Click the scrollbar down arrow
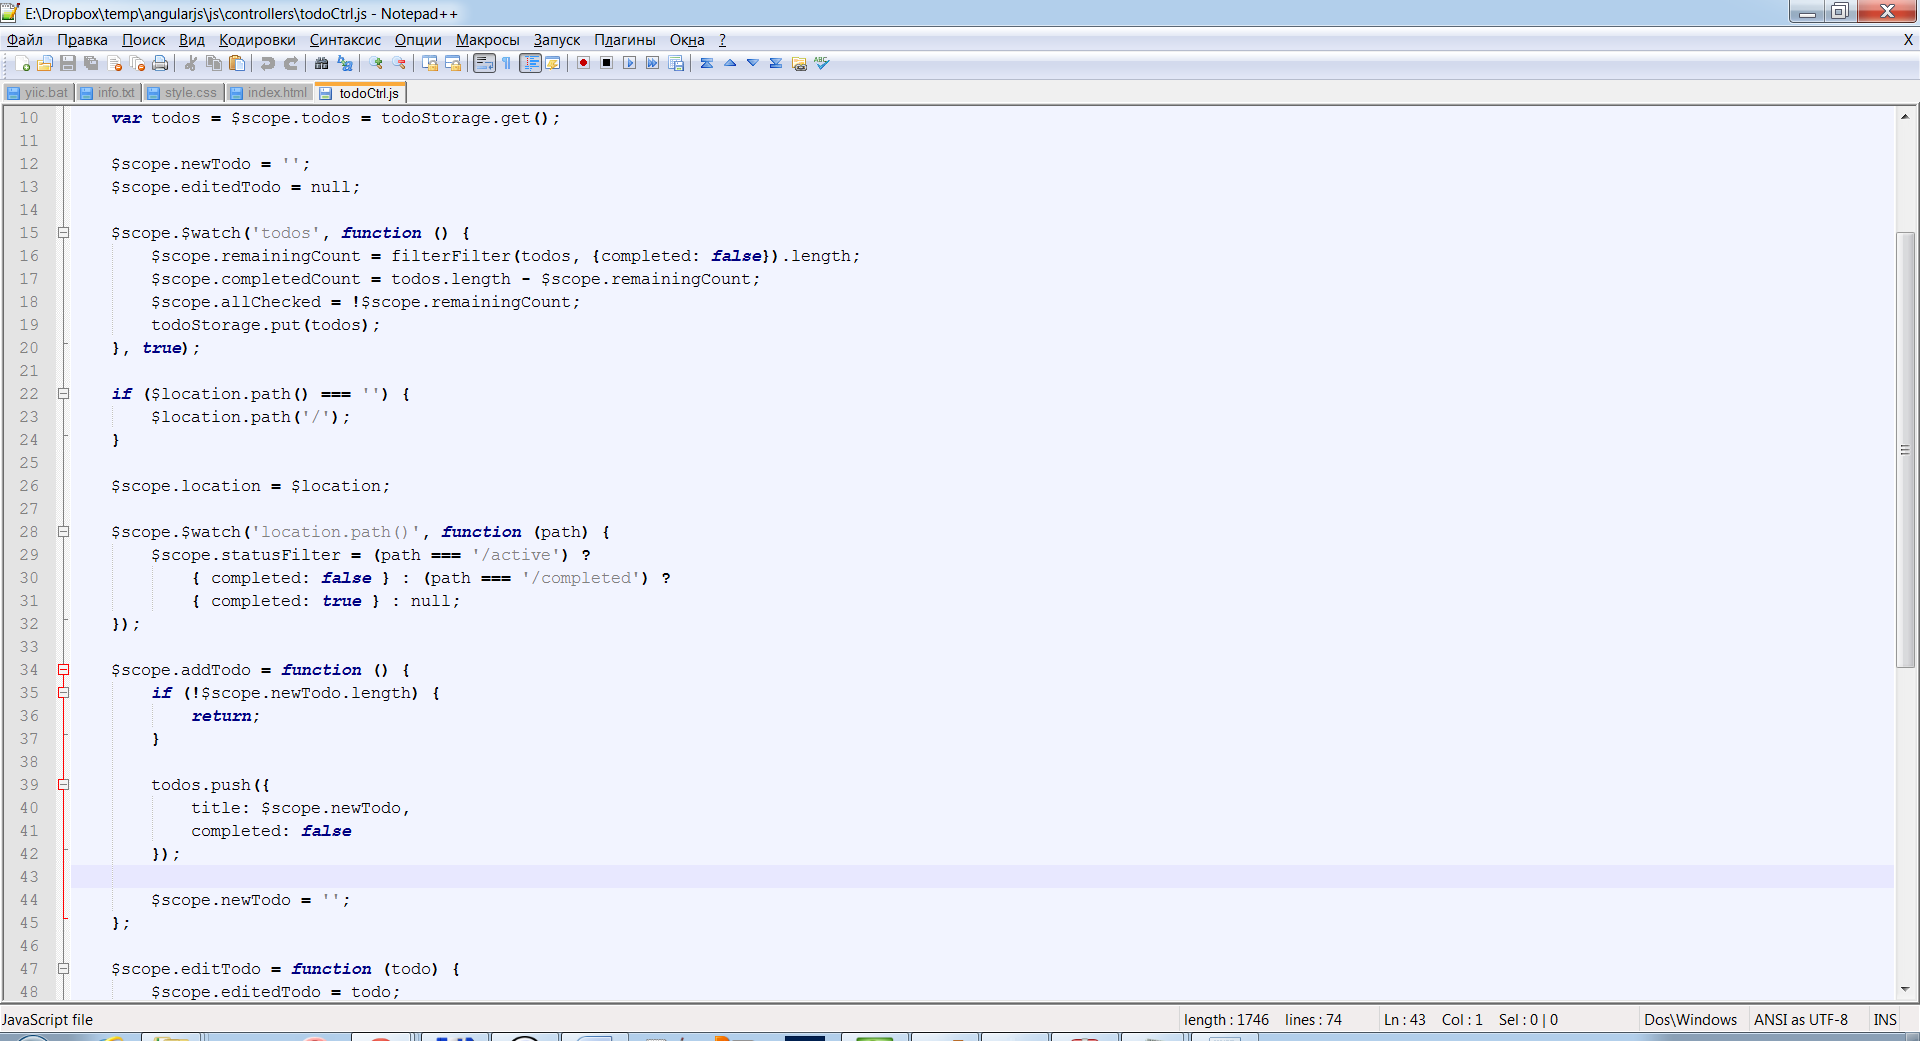 point(1905,989)
